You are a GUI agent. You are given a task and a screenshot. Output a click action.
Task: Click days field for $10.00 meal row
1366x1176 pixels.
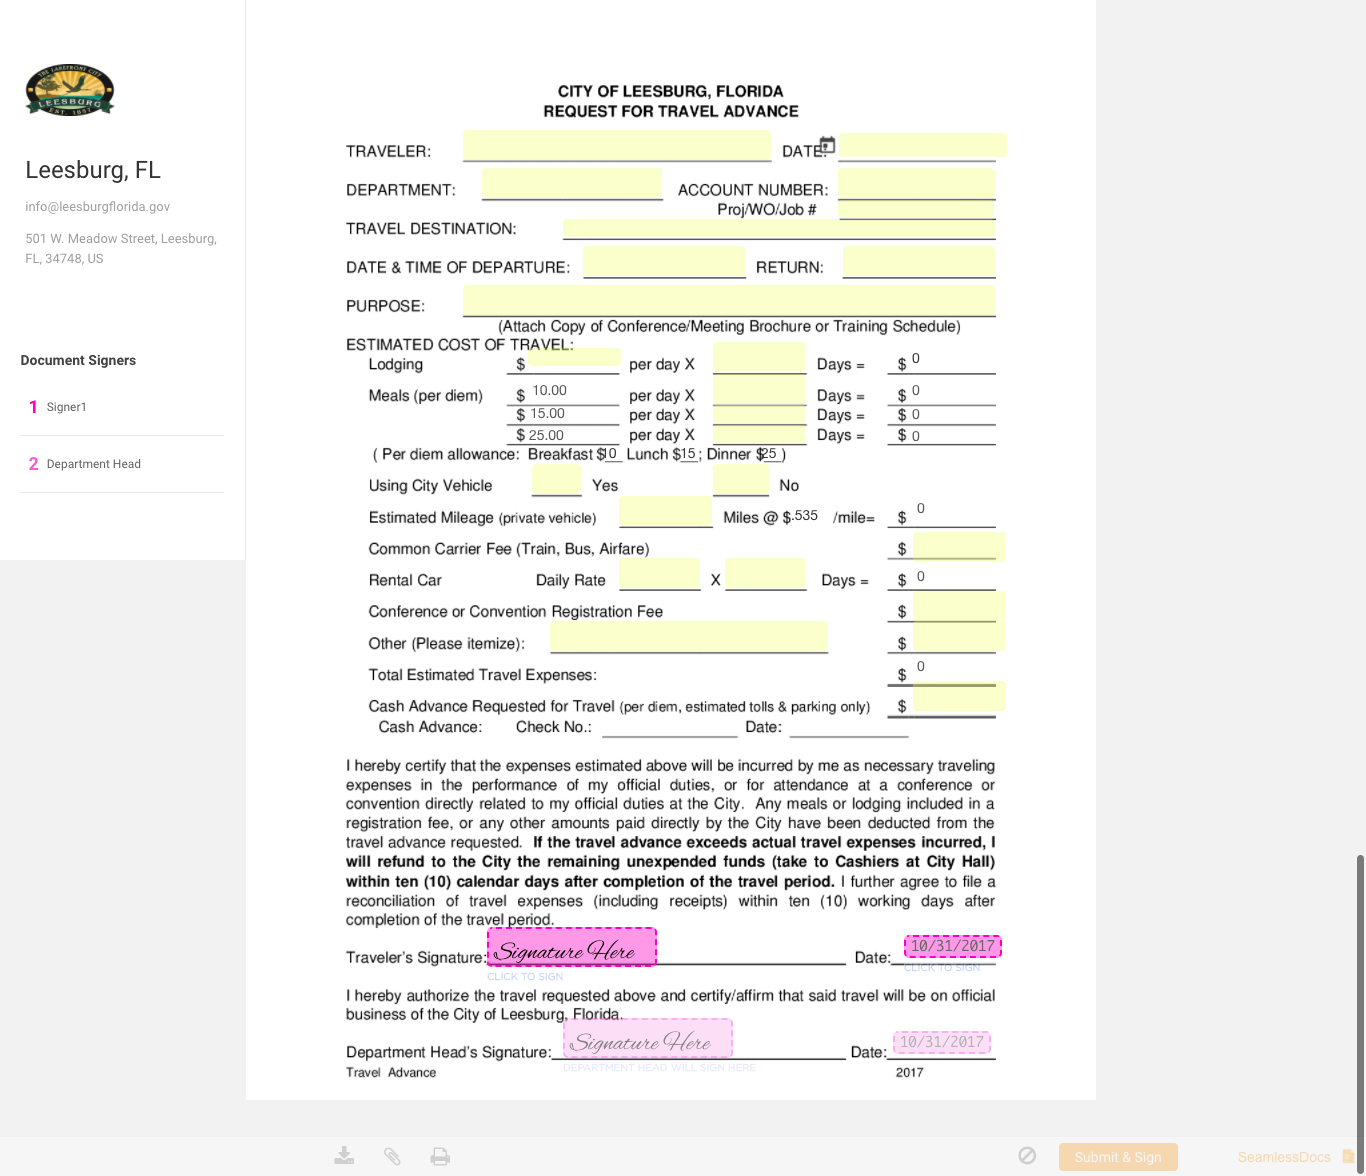760,390
